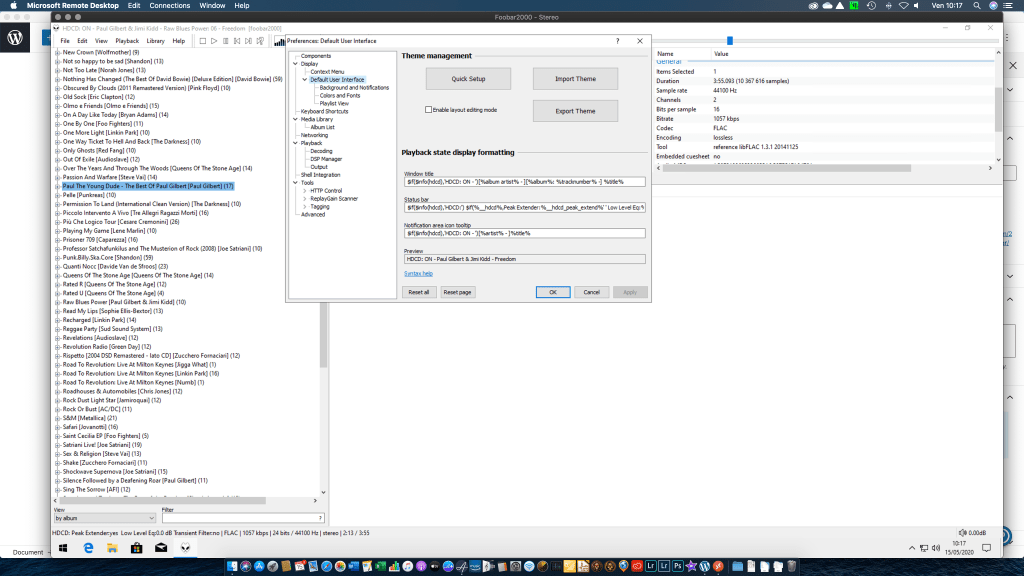Open Microsoft Edge from Windows taskbar

88,548
